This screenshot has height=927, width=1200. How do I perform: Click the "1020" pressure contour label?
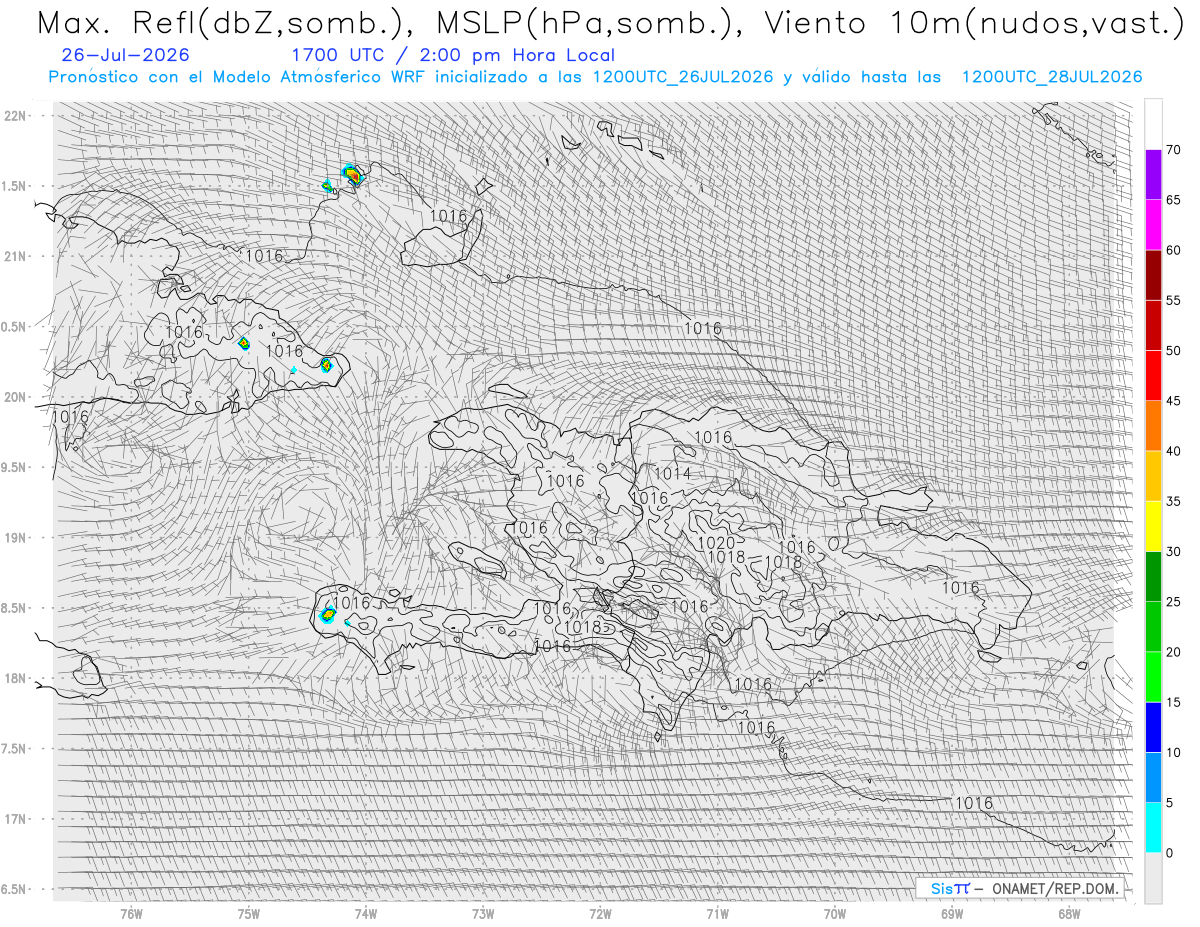pos(716,543)
